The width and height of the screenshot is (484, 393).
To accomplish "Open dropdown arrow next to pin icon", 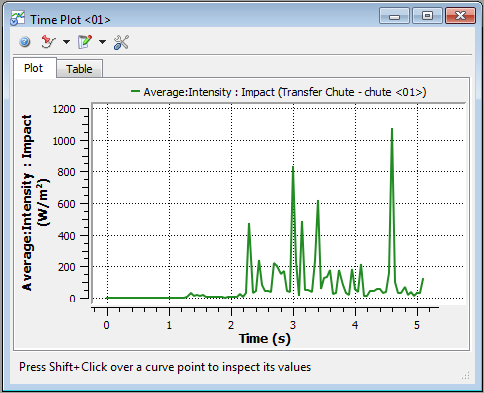I will coord(66,42).
